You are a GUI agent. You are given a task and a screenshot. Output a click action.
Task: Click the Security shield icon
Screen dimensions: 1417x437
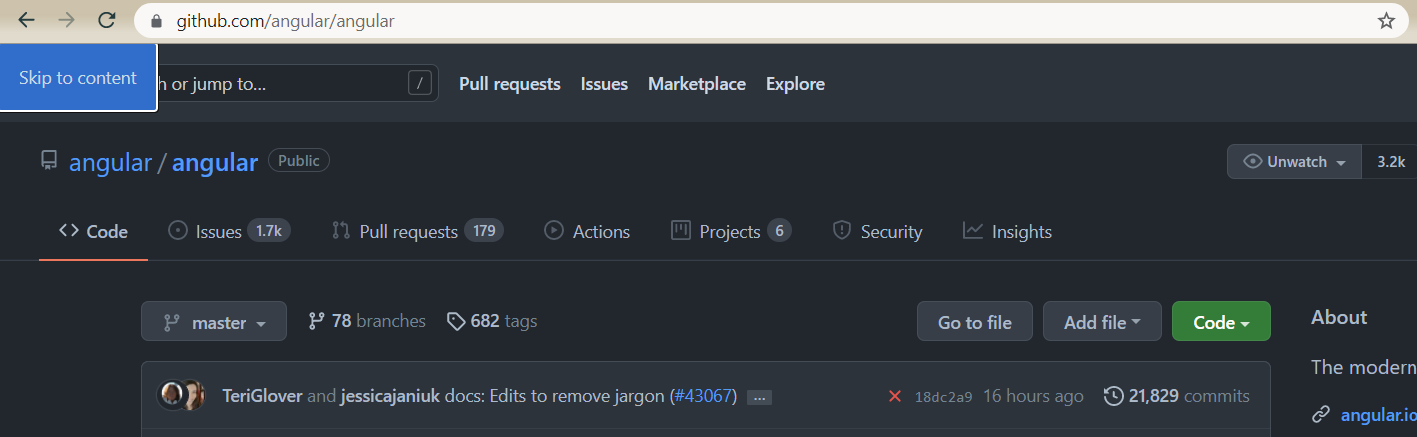(842, 231)
